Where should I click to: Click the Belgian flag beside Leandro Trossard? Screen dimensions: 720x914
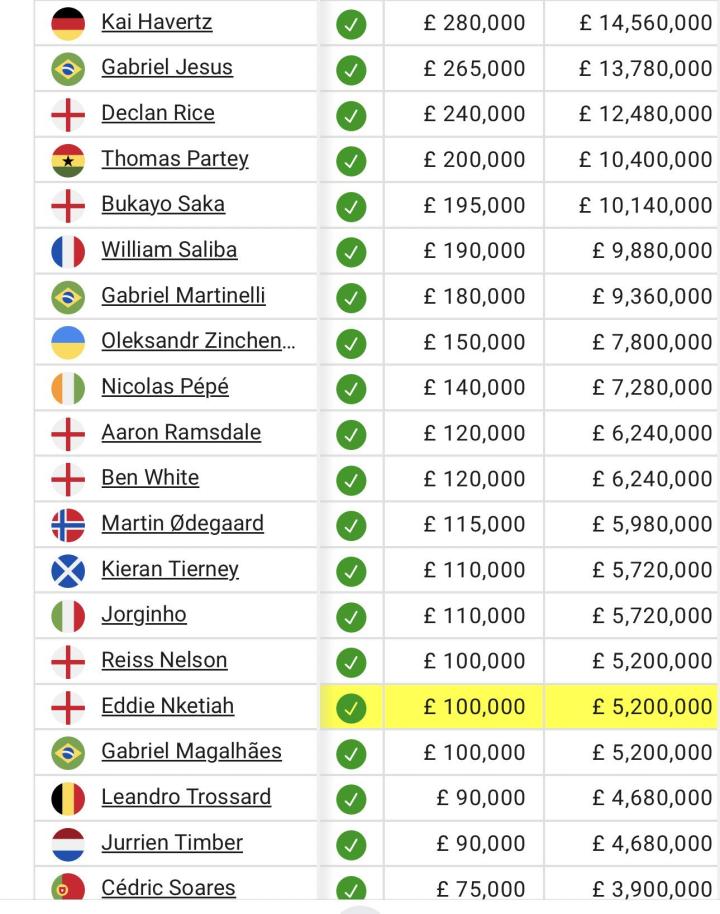pyautogui.click(x=68, y=798)
